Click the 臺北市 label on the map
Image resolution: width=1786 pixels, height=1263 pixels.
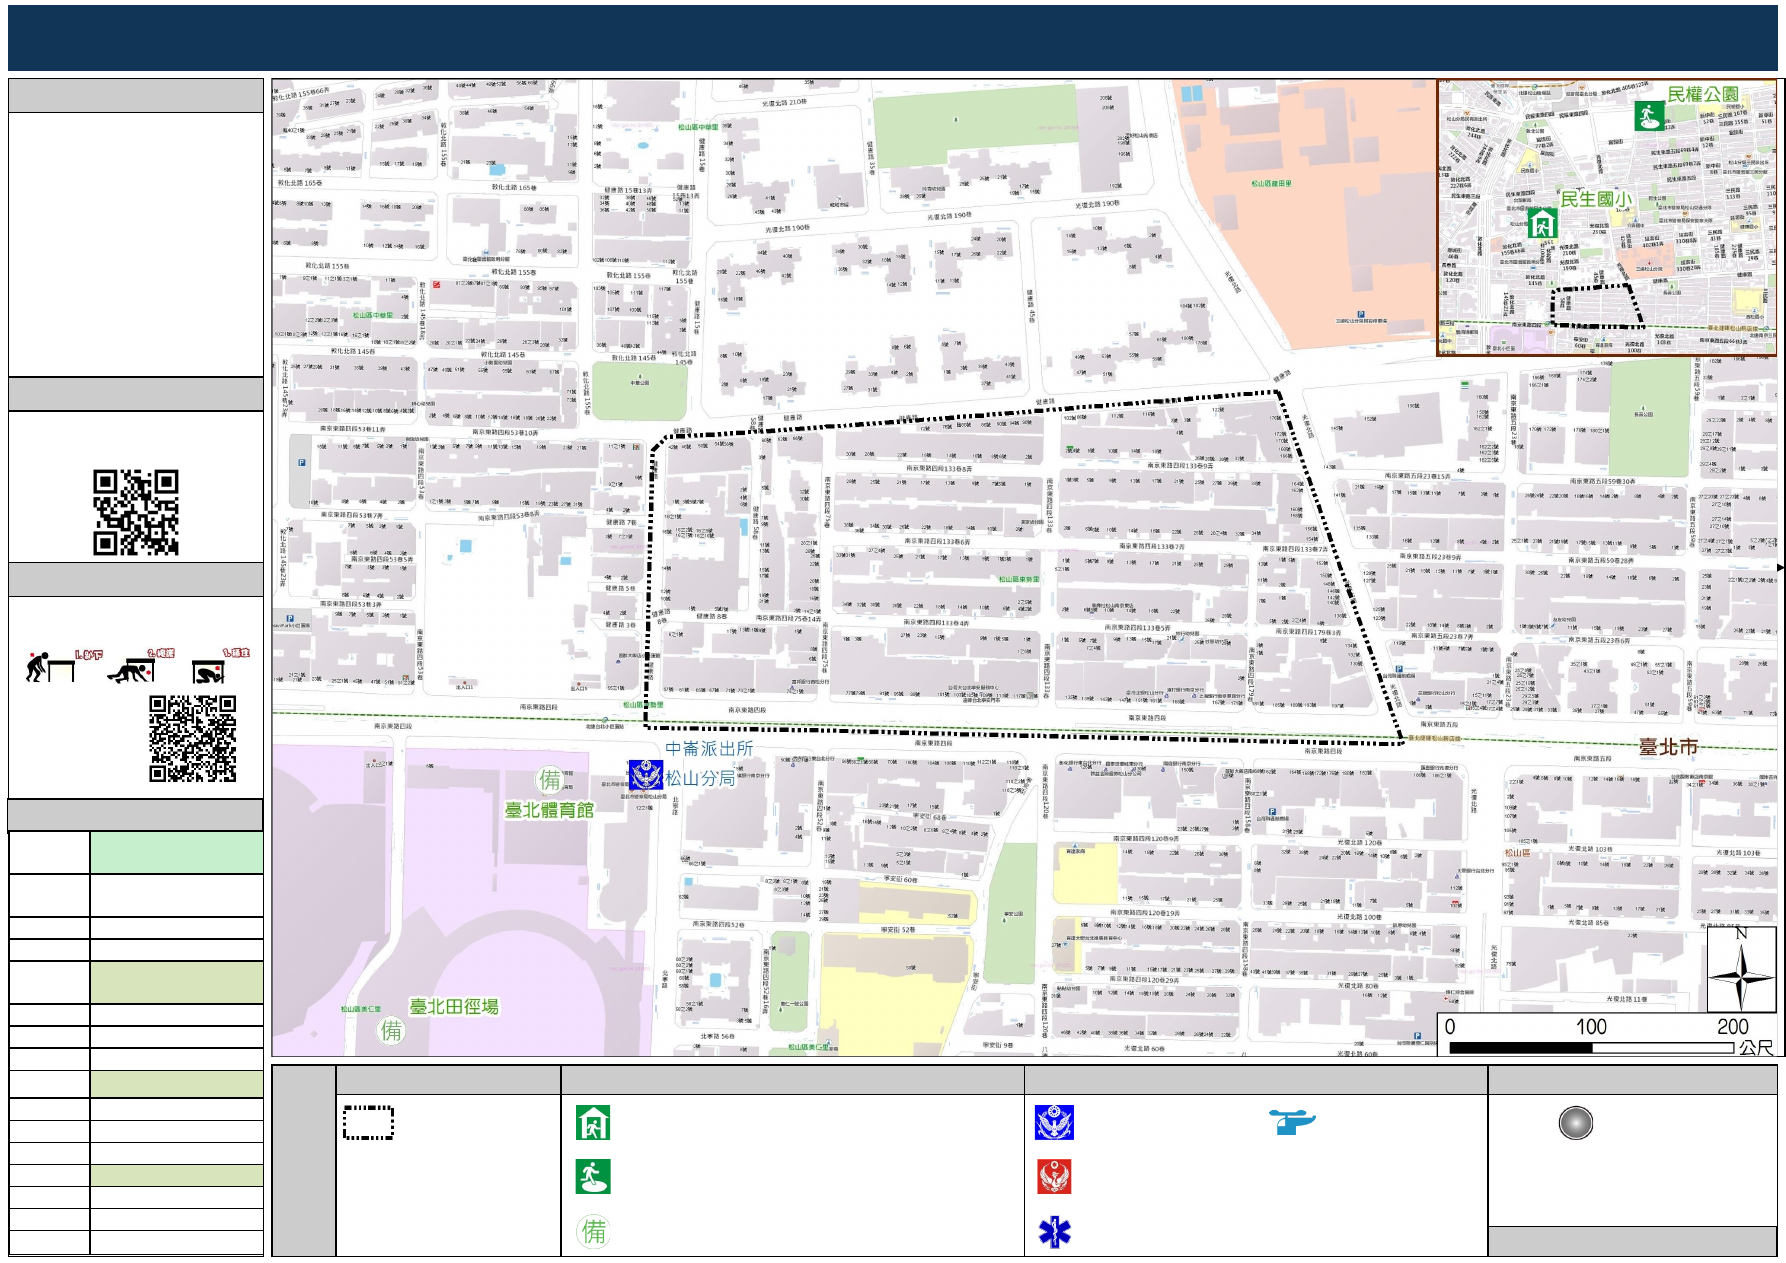[x=1667, y=747]
